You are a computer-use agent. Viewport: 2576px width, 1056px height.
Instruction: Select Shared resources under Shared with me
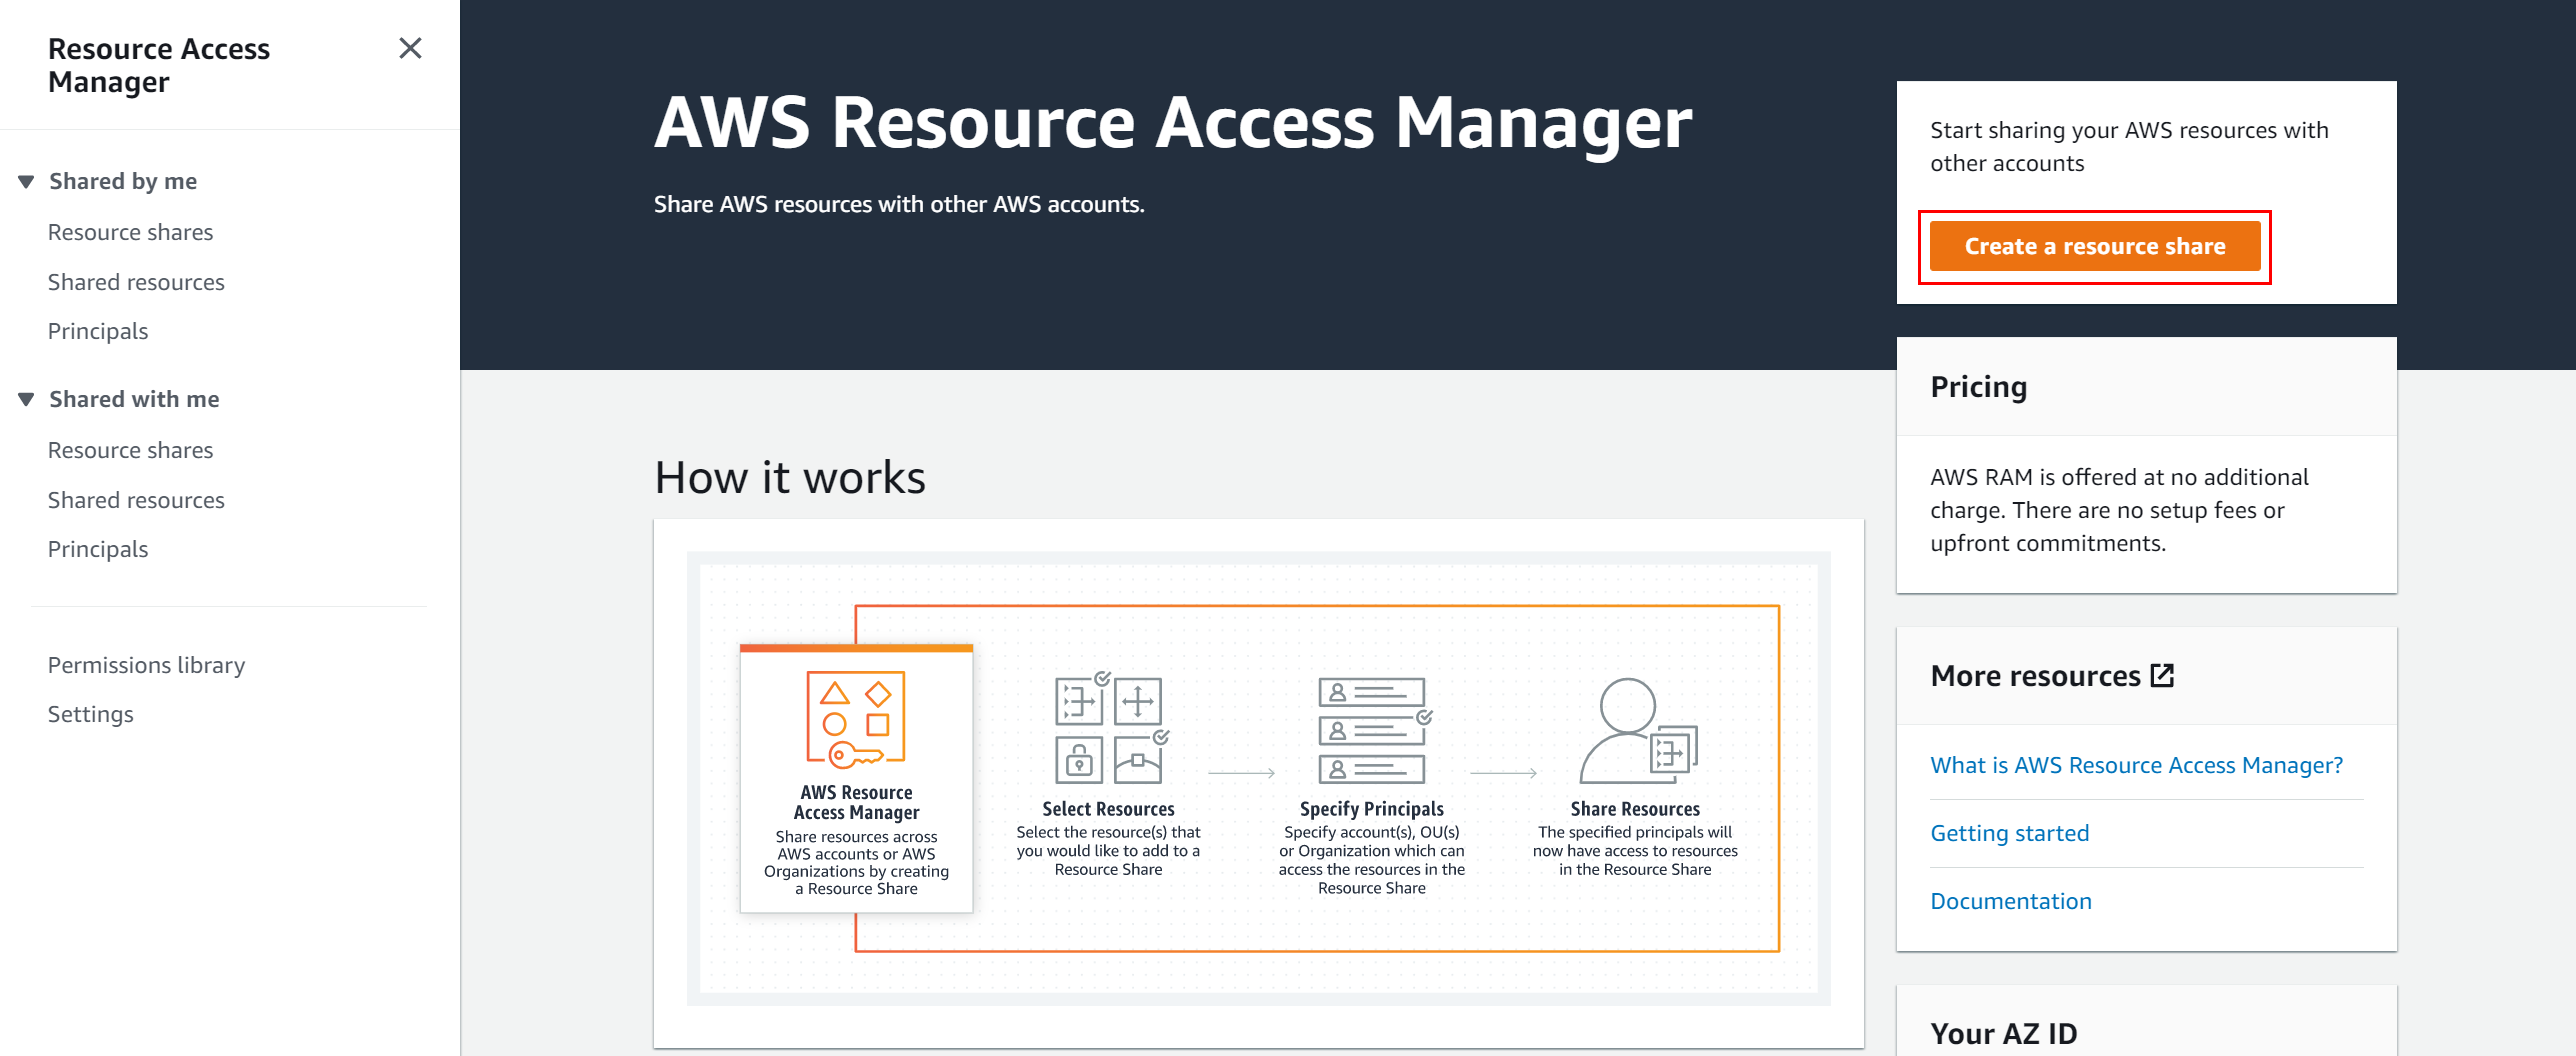(136, 499)
